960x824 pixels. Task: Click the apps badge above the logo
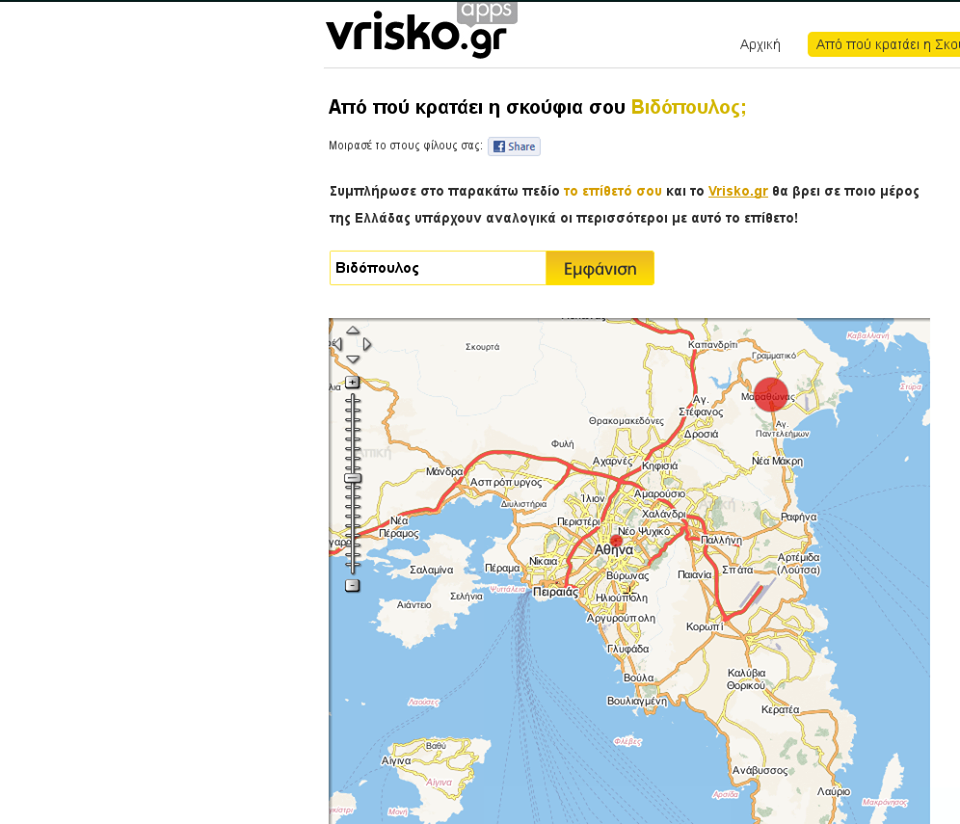click(487, 12)
